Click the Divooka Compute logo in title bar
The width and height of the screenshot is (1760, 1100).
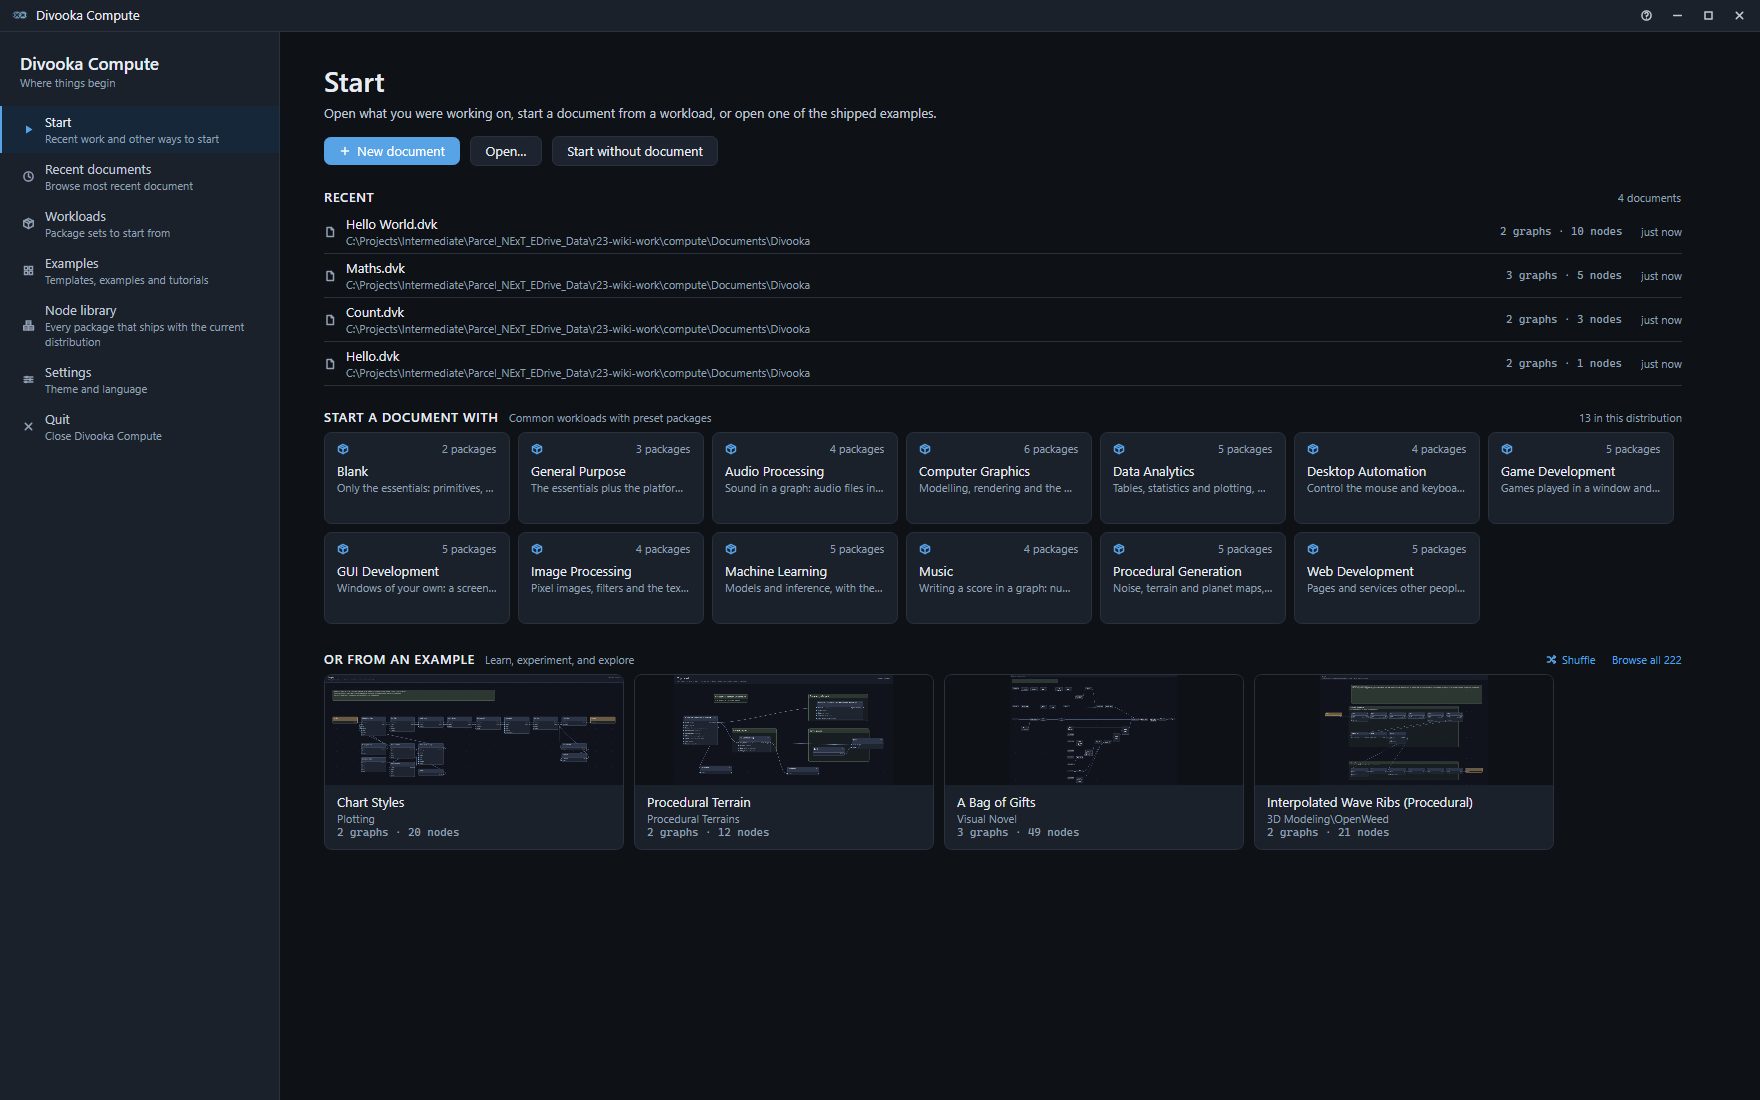click(x=20, y=15)
